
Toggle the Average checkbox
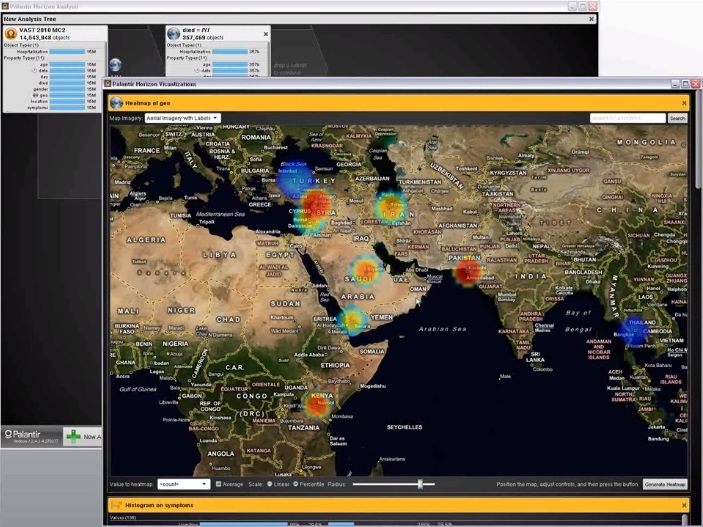[218, 484]
